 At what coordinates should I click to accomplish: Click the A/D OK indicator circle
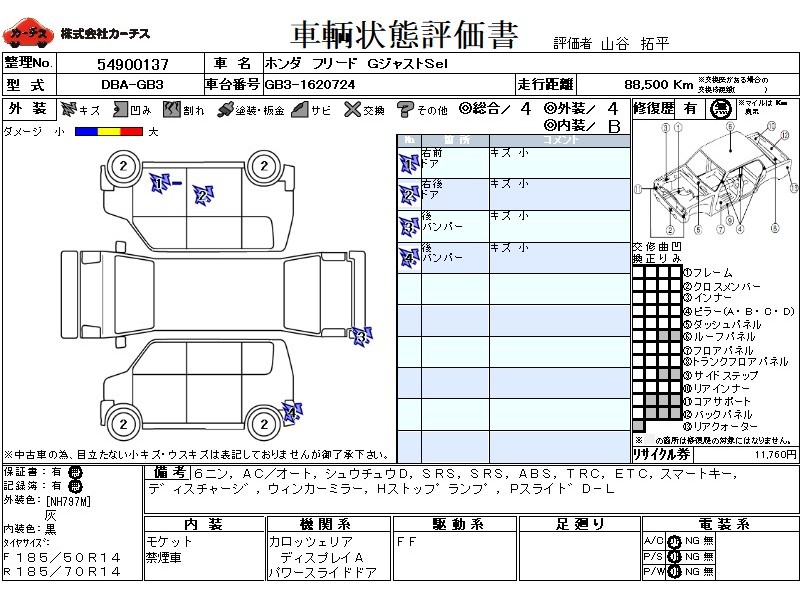[x=673, y=542]
